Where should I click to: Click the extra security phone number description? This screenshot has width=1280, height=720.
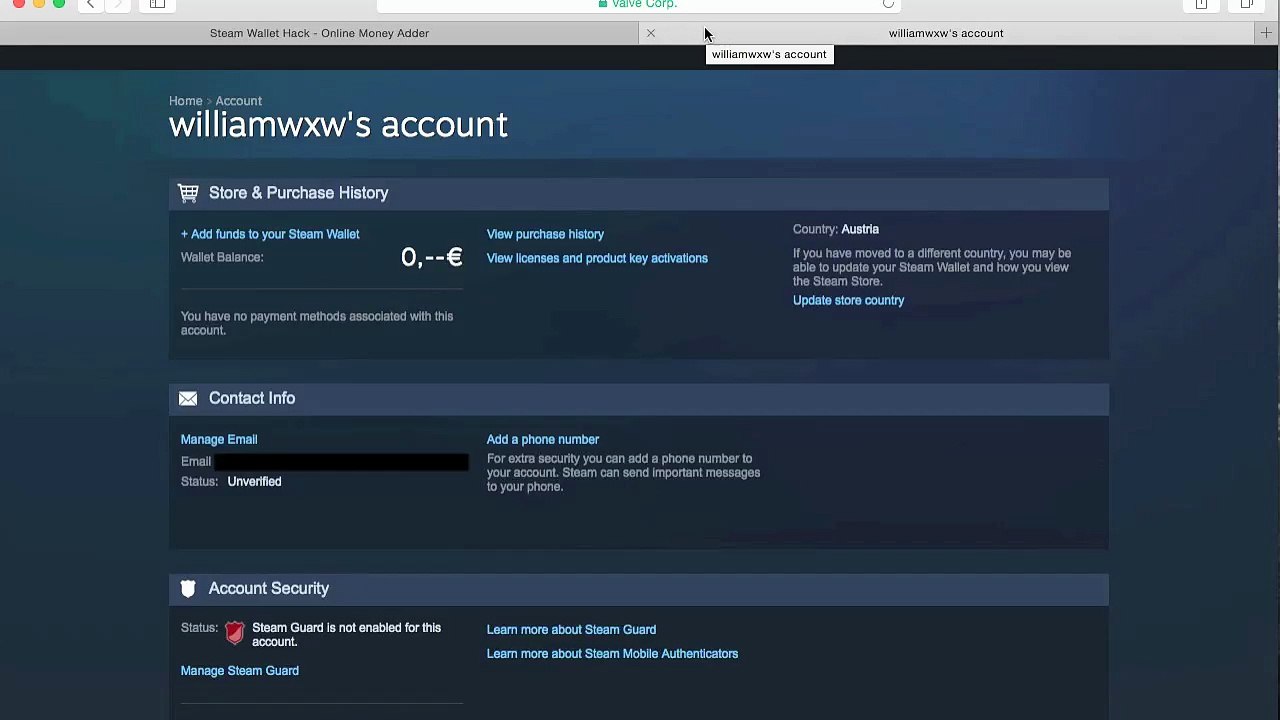click(623, 472)
